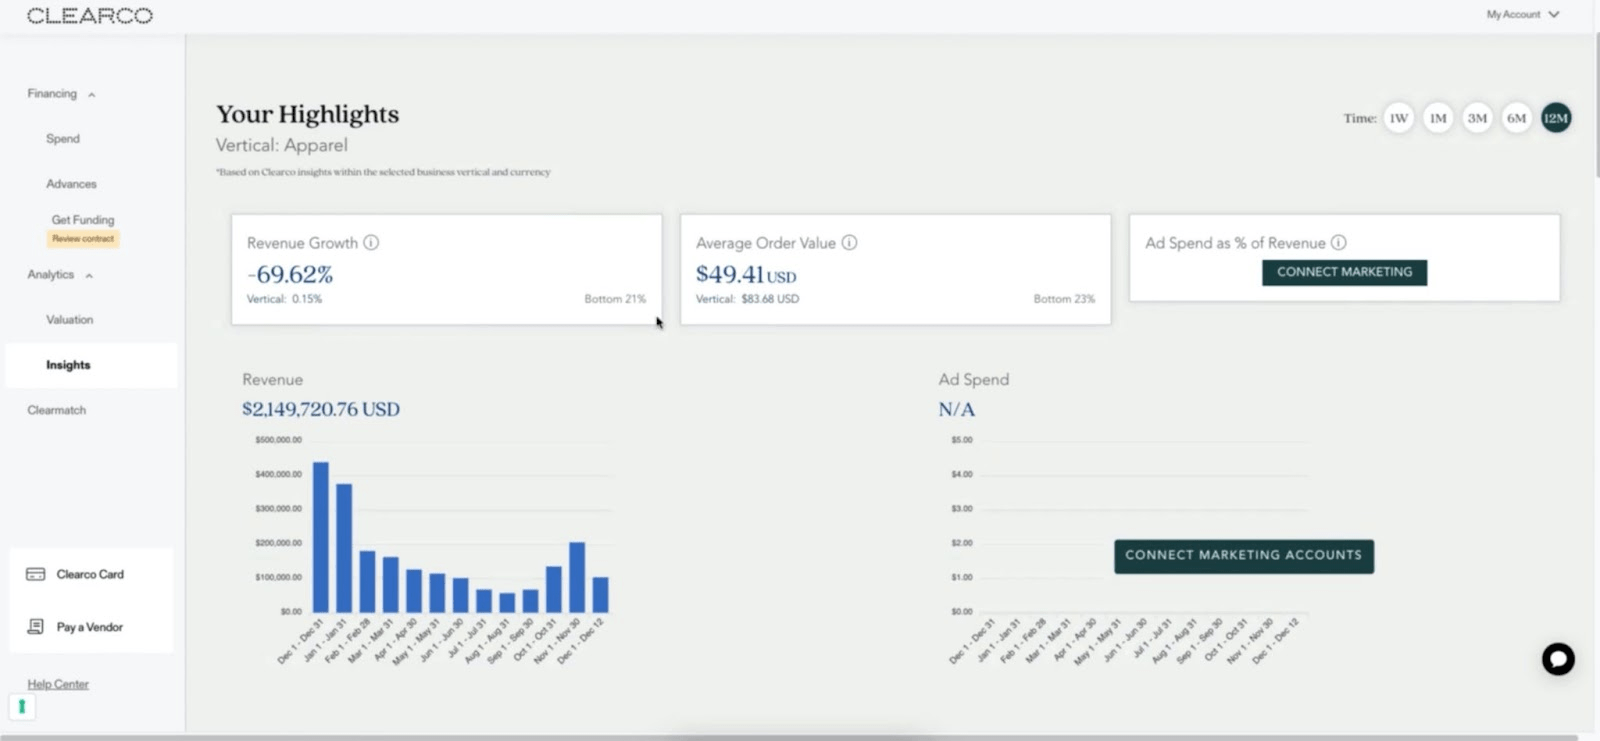Collapse the Analytics section
The width and height of the screenshot is (1600, 741).
pyautogui.click(x=89, y=276)
